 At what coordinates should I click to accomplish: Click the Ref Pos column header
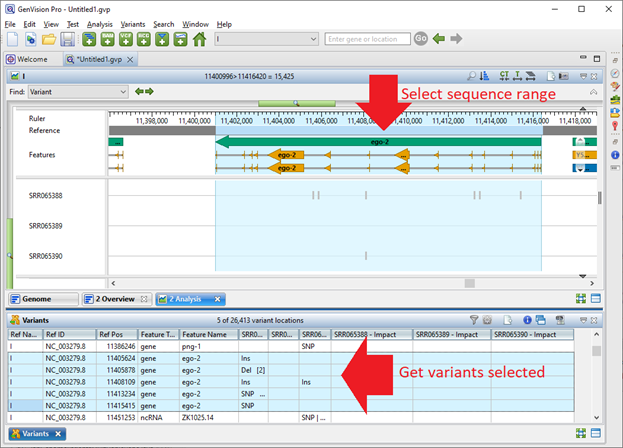[117, 334]
